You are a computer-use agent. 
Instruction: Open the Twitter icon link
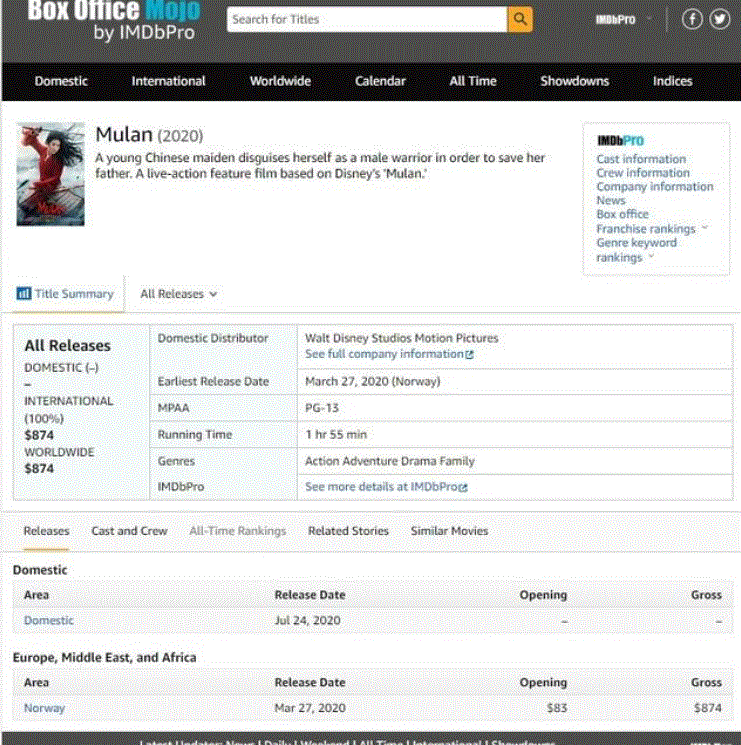tap(720, 19)
